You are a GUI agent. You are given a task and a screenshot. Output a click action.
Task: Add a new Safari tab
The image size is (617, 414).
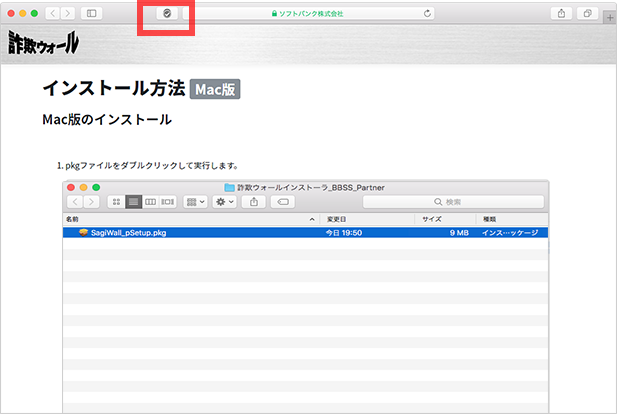(x=610, y=18)
